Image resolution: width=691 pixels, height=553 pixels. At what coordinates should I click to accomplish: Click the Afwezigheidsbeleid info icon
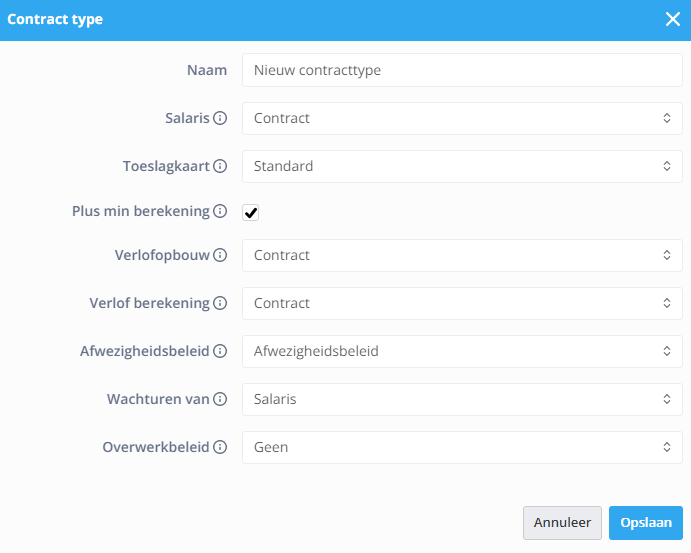click(220, 351)
